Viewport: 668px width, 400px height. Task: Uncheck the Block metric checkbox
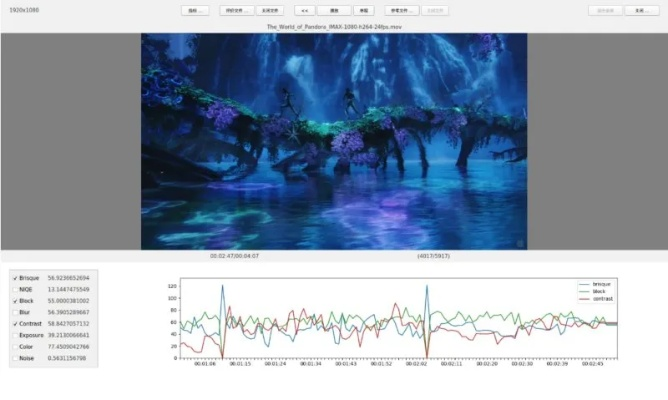point(14,300)
